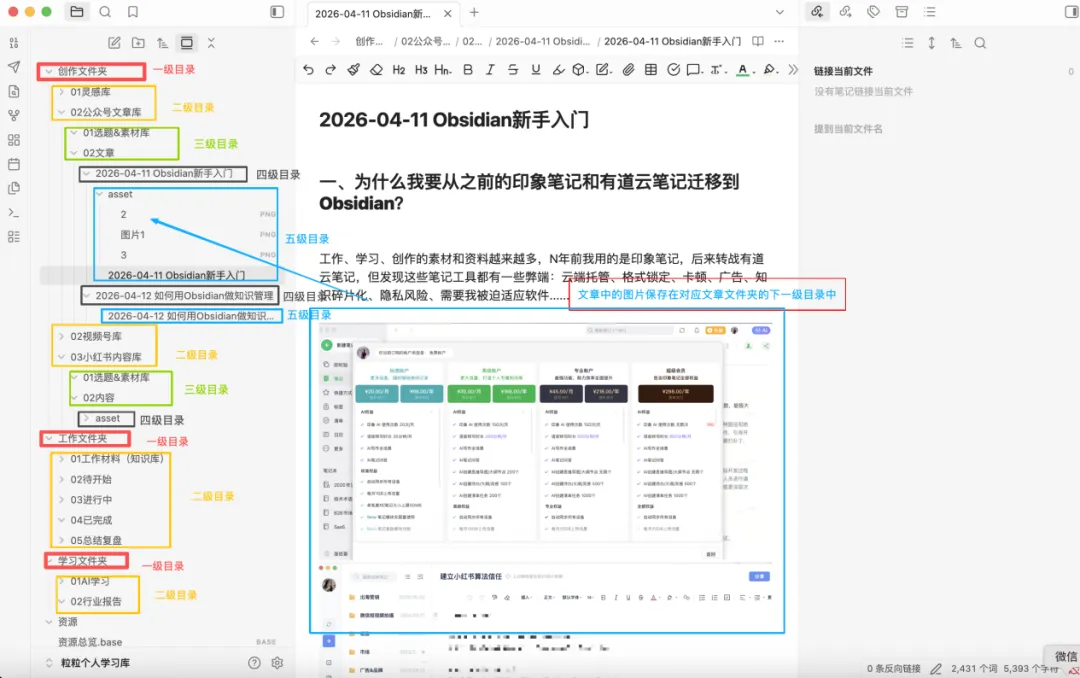Insert a table from toolbar
This screenshot has height=678, width=1080.
pyautogui.click(x=651, y=70)
